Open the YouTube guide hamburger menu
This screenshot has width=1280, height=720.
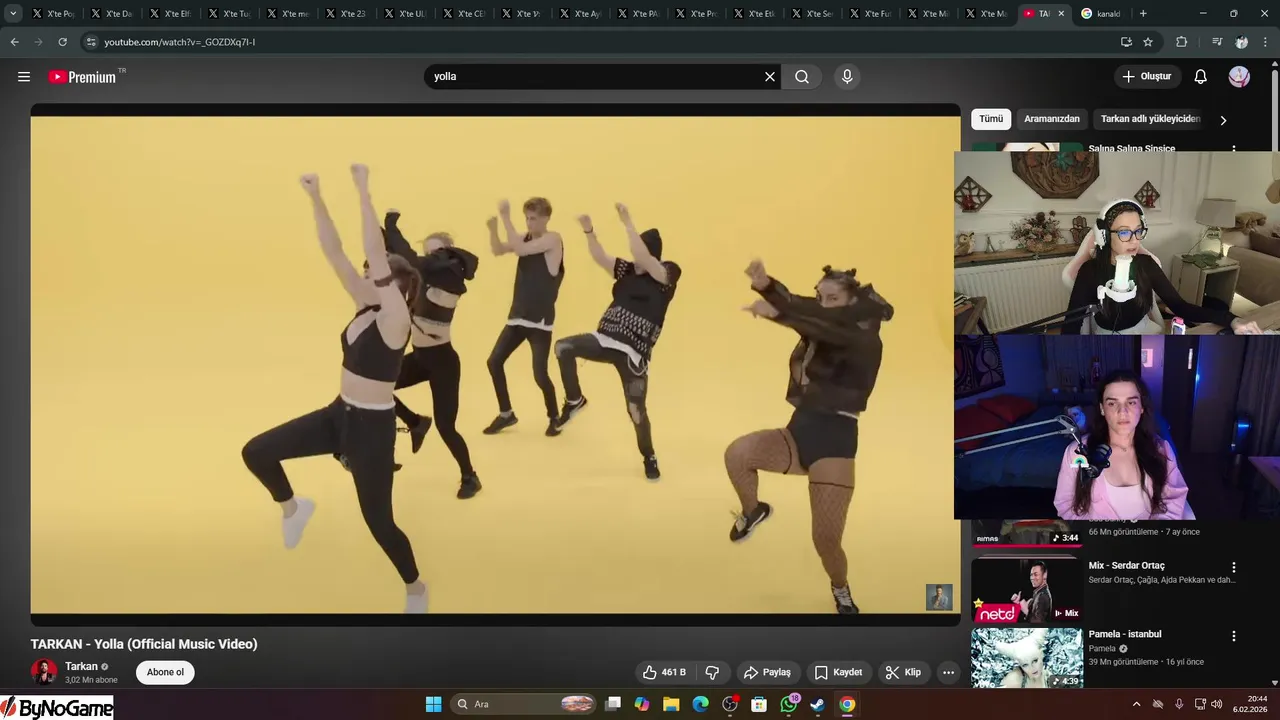click(x=24, y=77)
